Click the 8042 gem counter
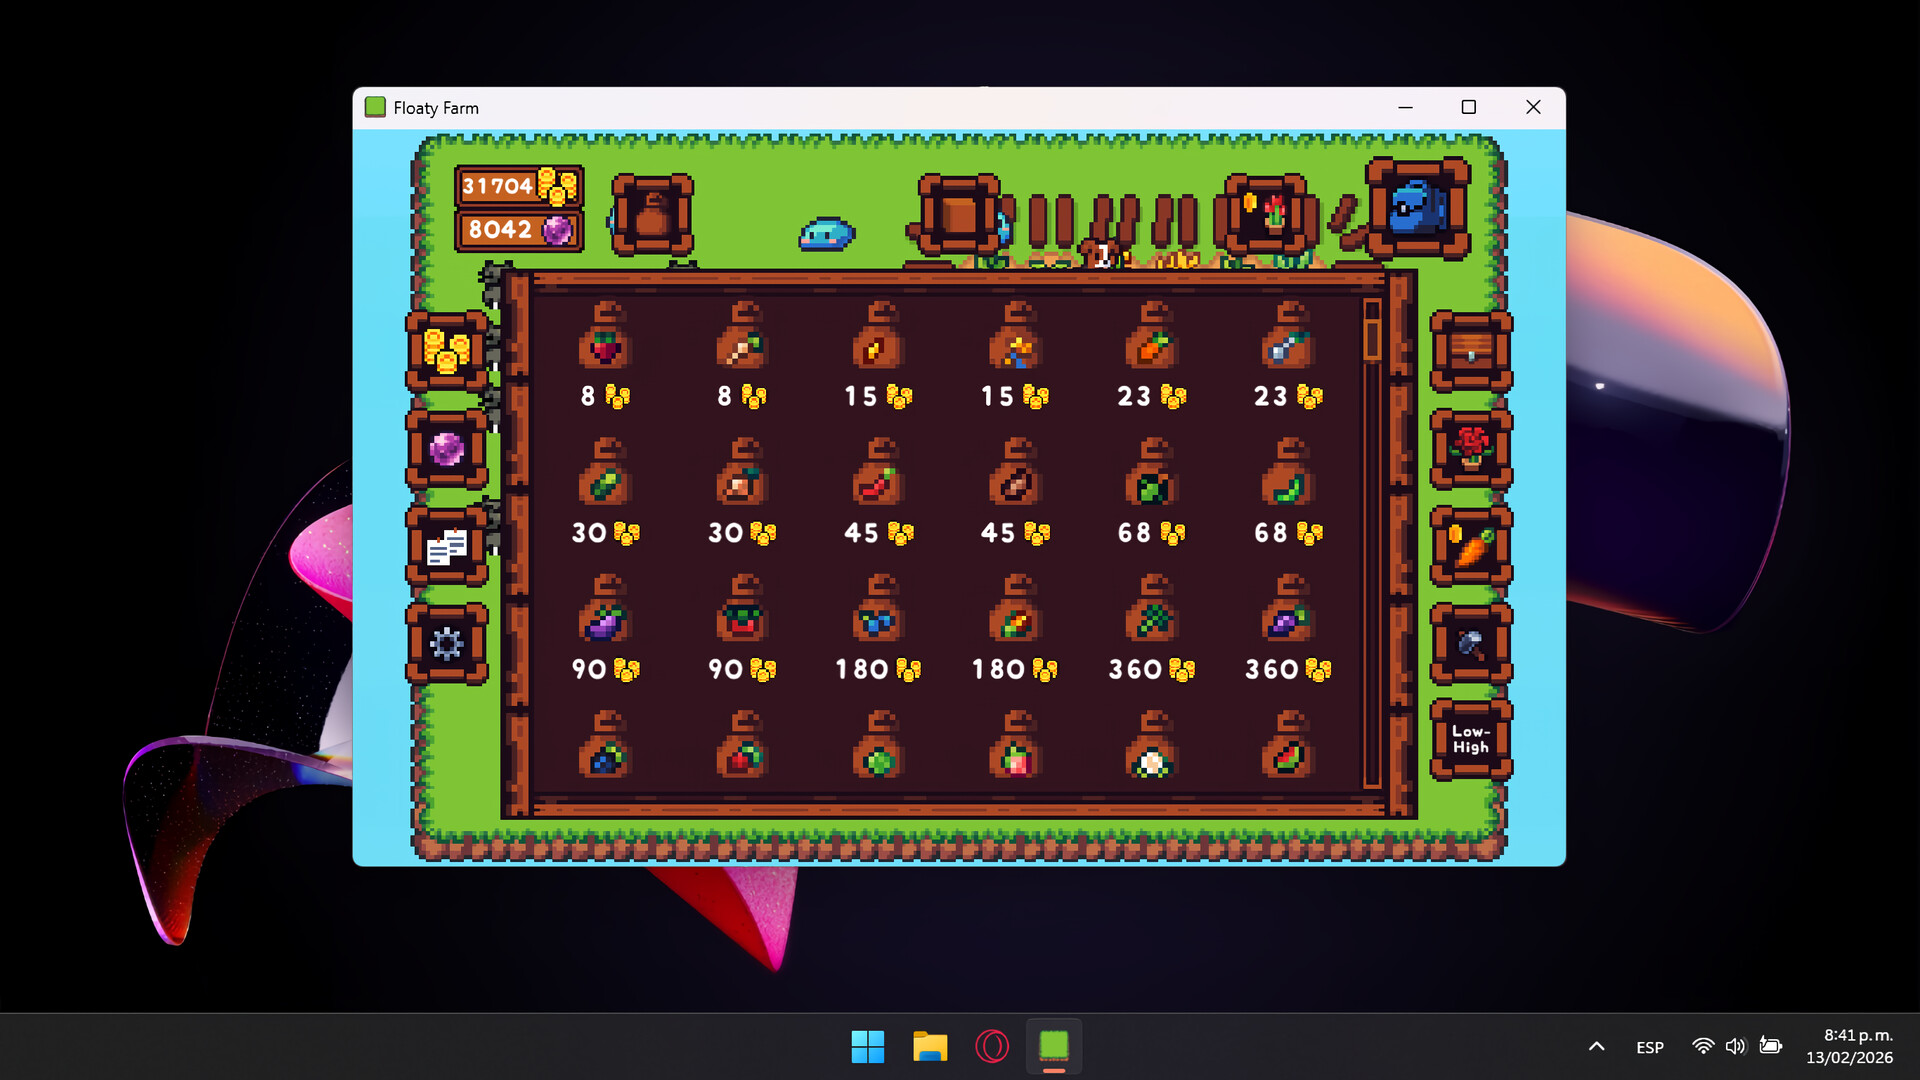 pyautogui.click(x=517, y=229)
